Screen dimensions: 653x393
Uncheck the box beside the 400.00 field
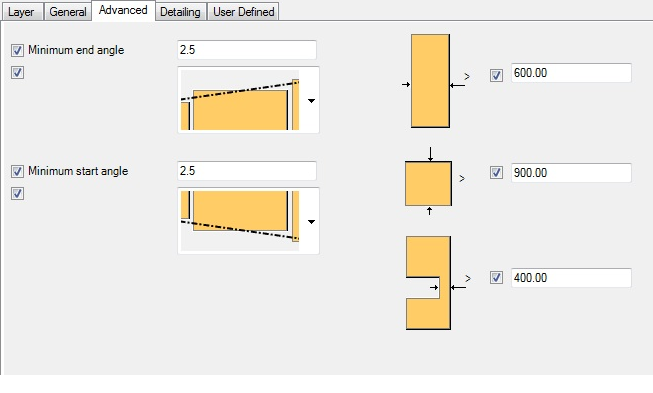[x=496, y=278]
